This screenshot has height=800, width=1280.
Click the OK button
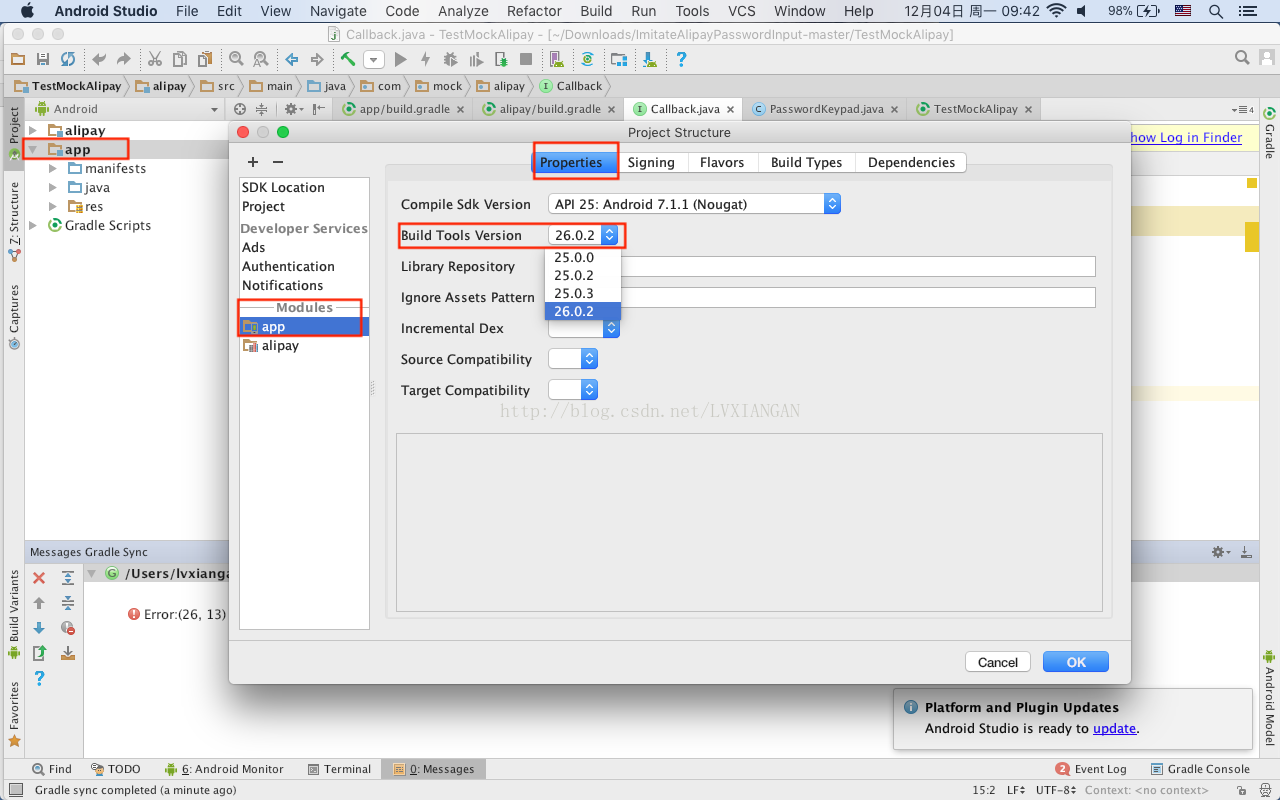pyautogui.click(x=1076, y=662)
